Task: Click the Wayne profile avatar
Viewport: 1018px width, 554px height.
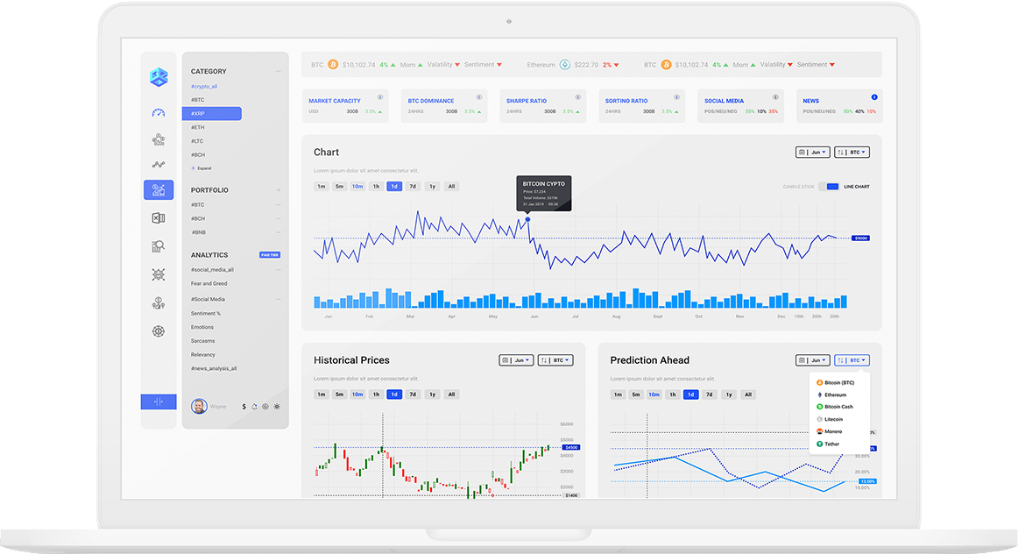Action: [x=199, y=407]
